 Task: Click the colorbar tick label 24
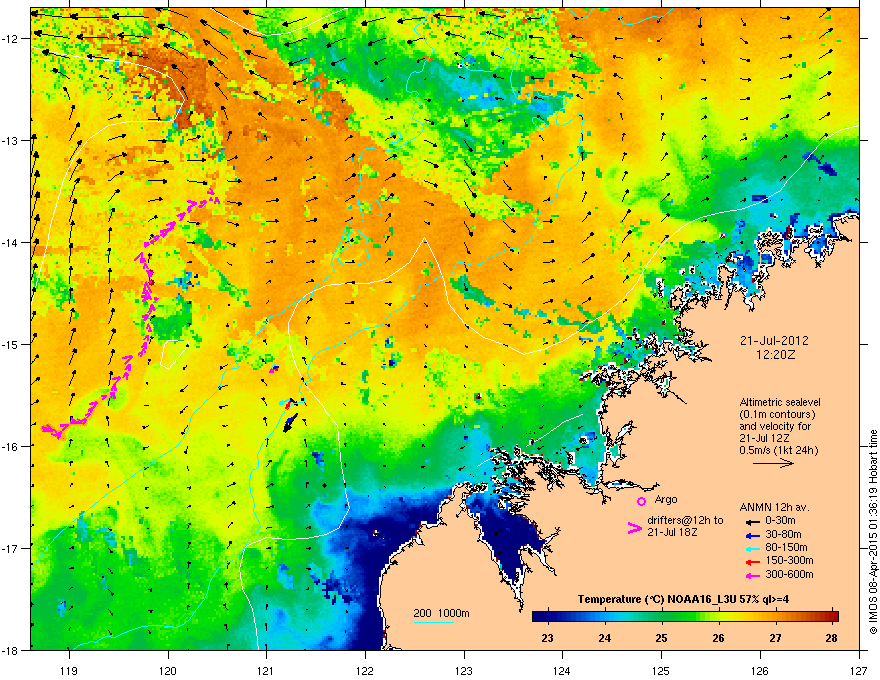tap(604, 638)
